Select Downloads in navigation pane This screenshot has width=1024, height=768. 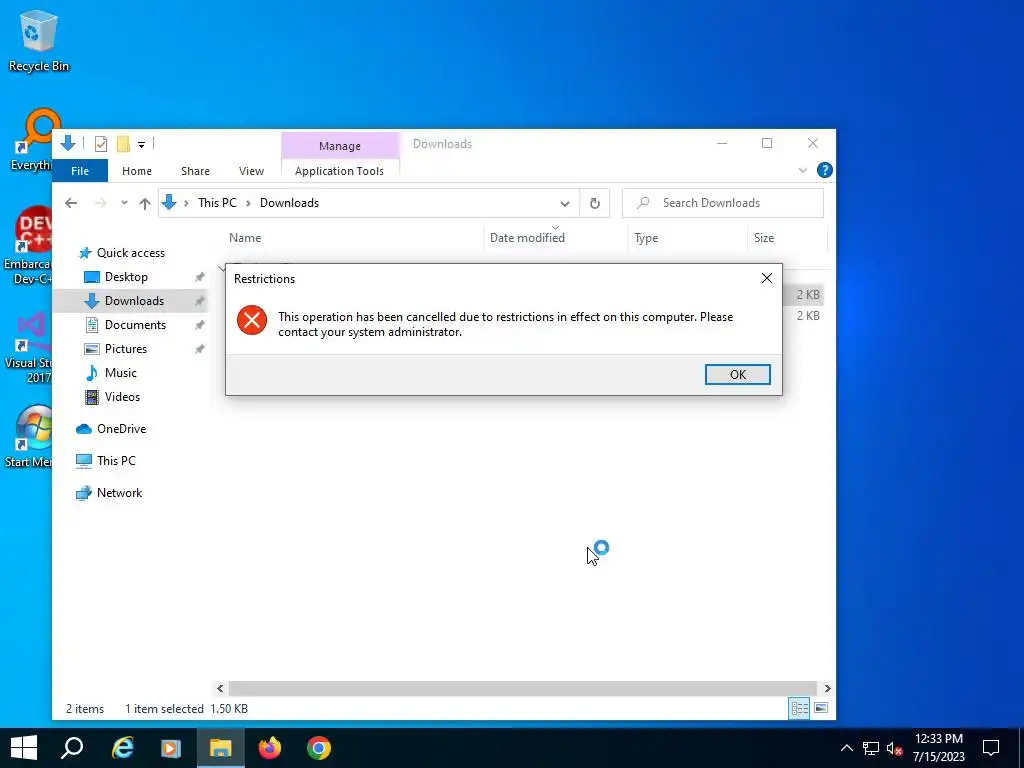134,301
